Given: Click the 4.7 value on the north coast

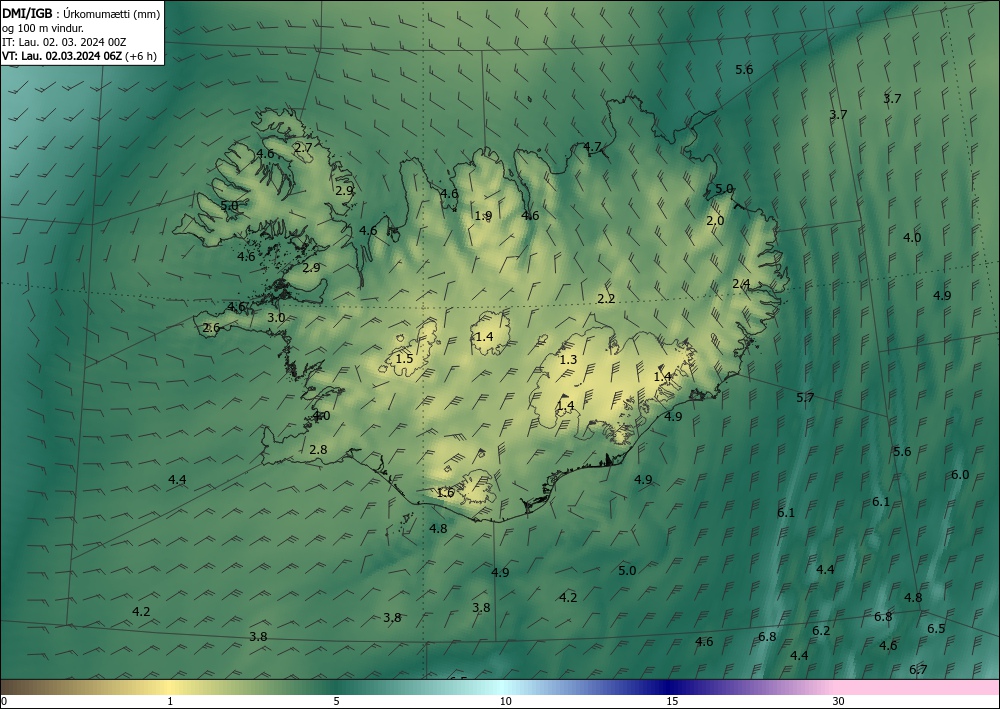Looking at the screenshot, I should pyautogui.click(x=592, y=147).
